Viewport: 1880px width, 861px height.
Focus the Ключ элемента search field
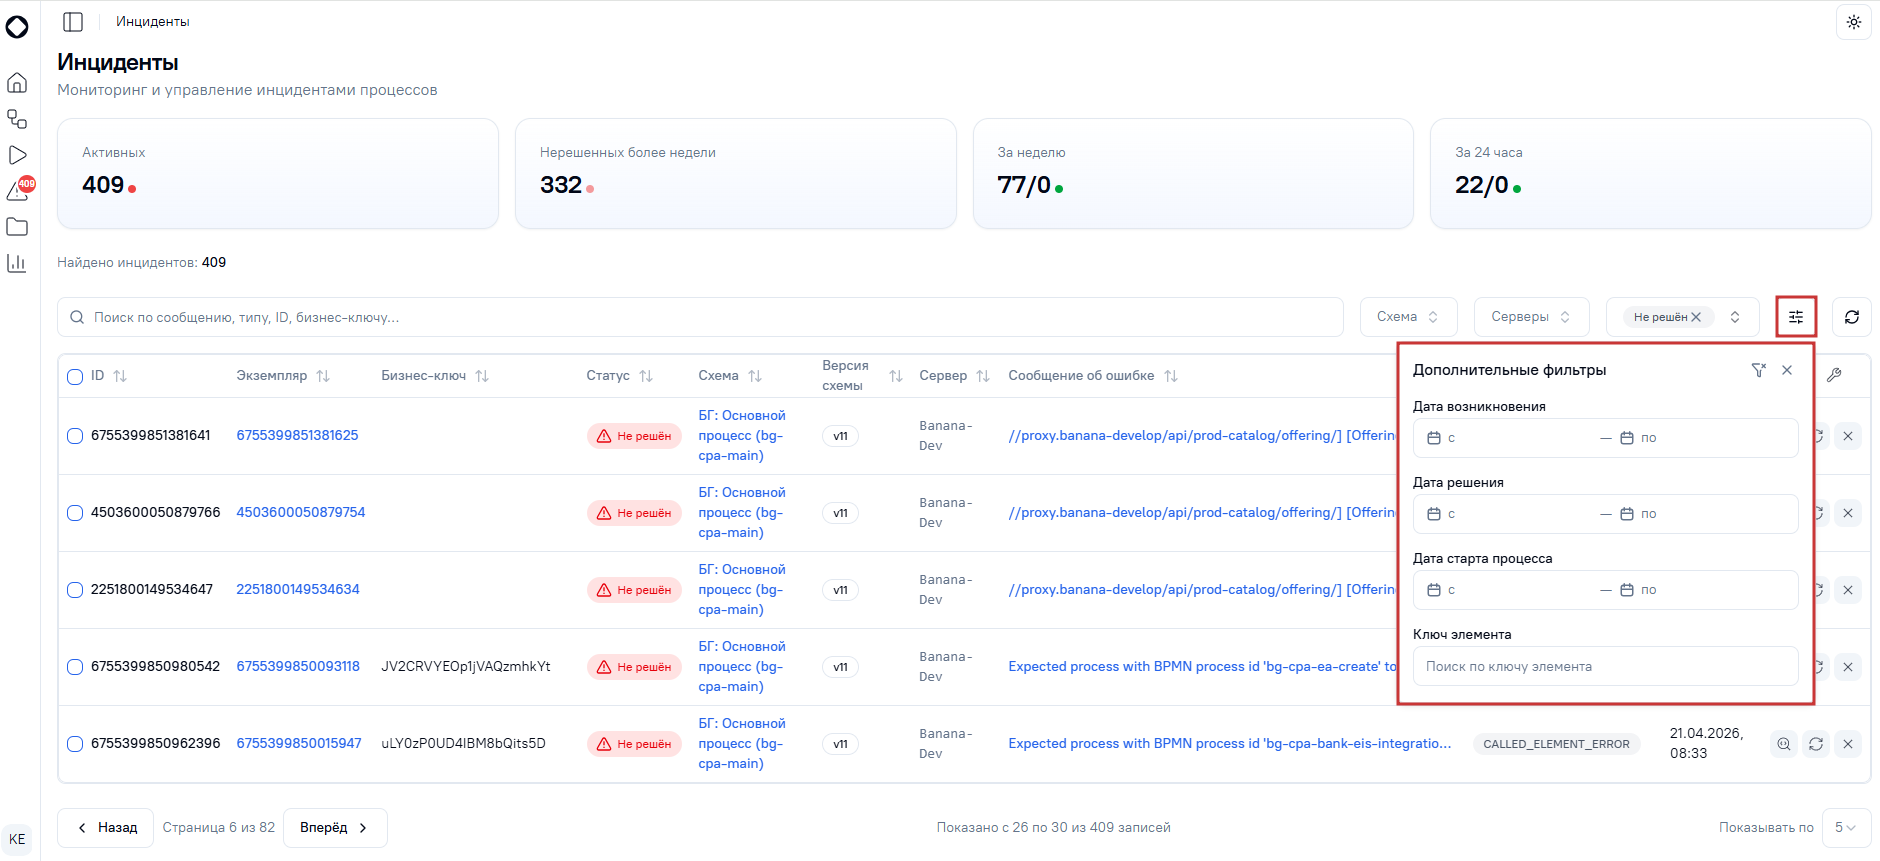coord(1605,666)
